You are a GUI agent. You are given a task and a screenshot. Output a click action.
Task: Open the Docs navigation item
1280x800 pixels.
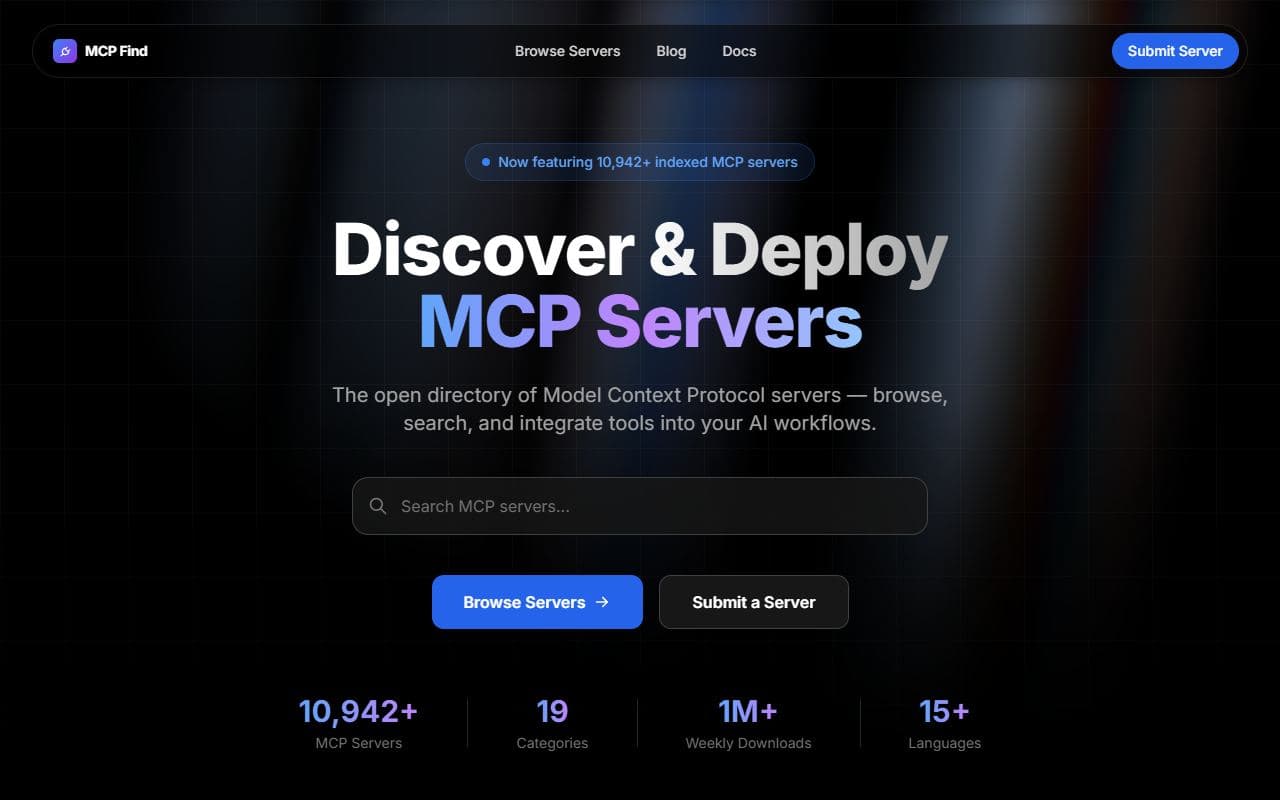click(x=739, y=51)
